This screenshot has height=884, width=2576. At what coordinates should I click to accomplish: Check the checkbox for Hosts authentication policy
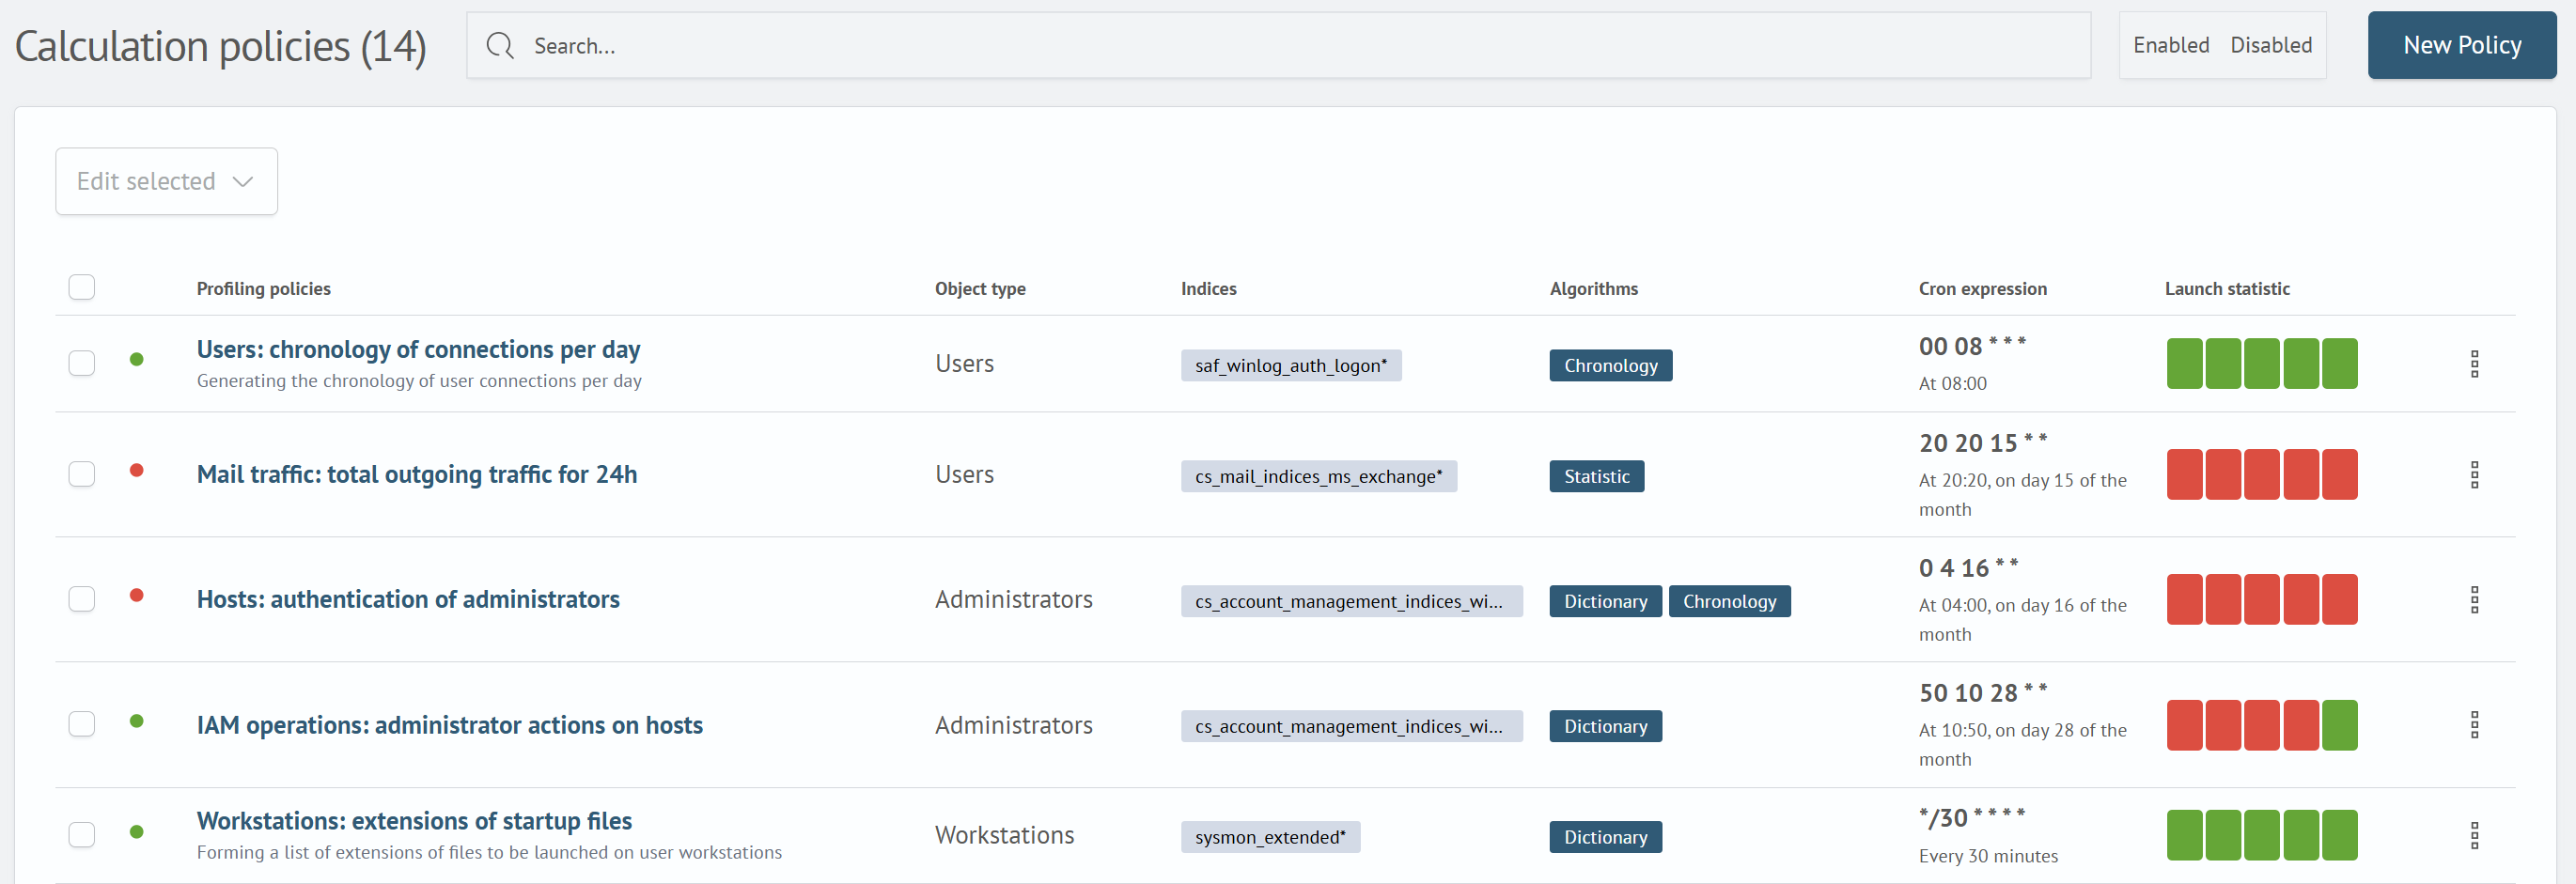coord(81,598)
